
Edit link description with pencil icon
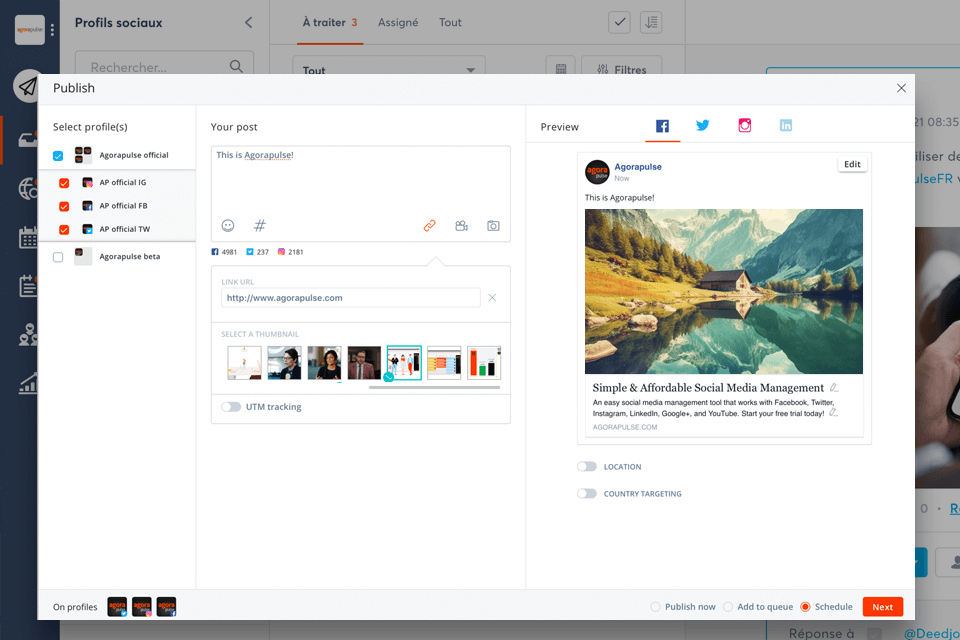click(833, 413)
